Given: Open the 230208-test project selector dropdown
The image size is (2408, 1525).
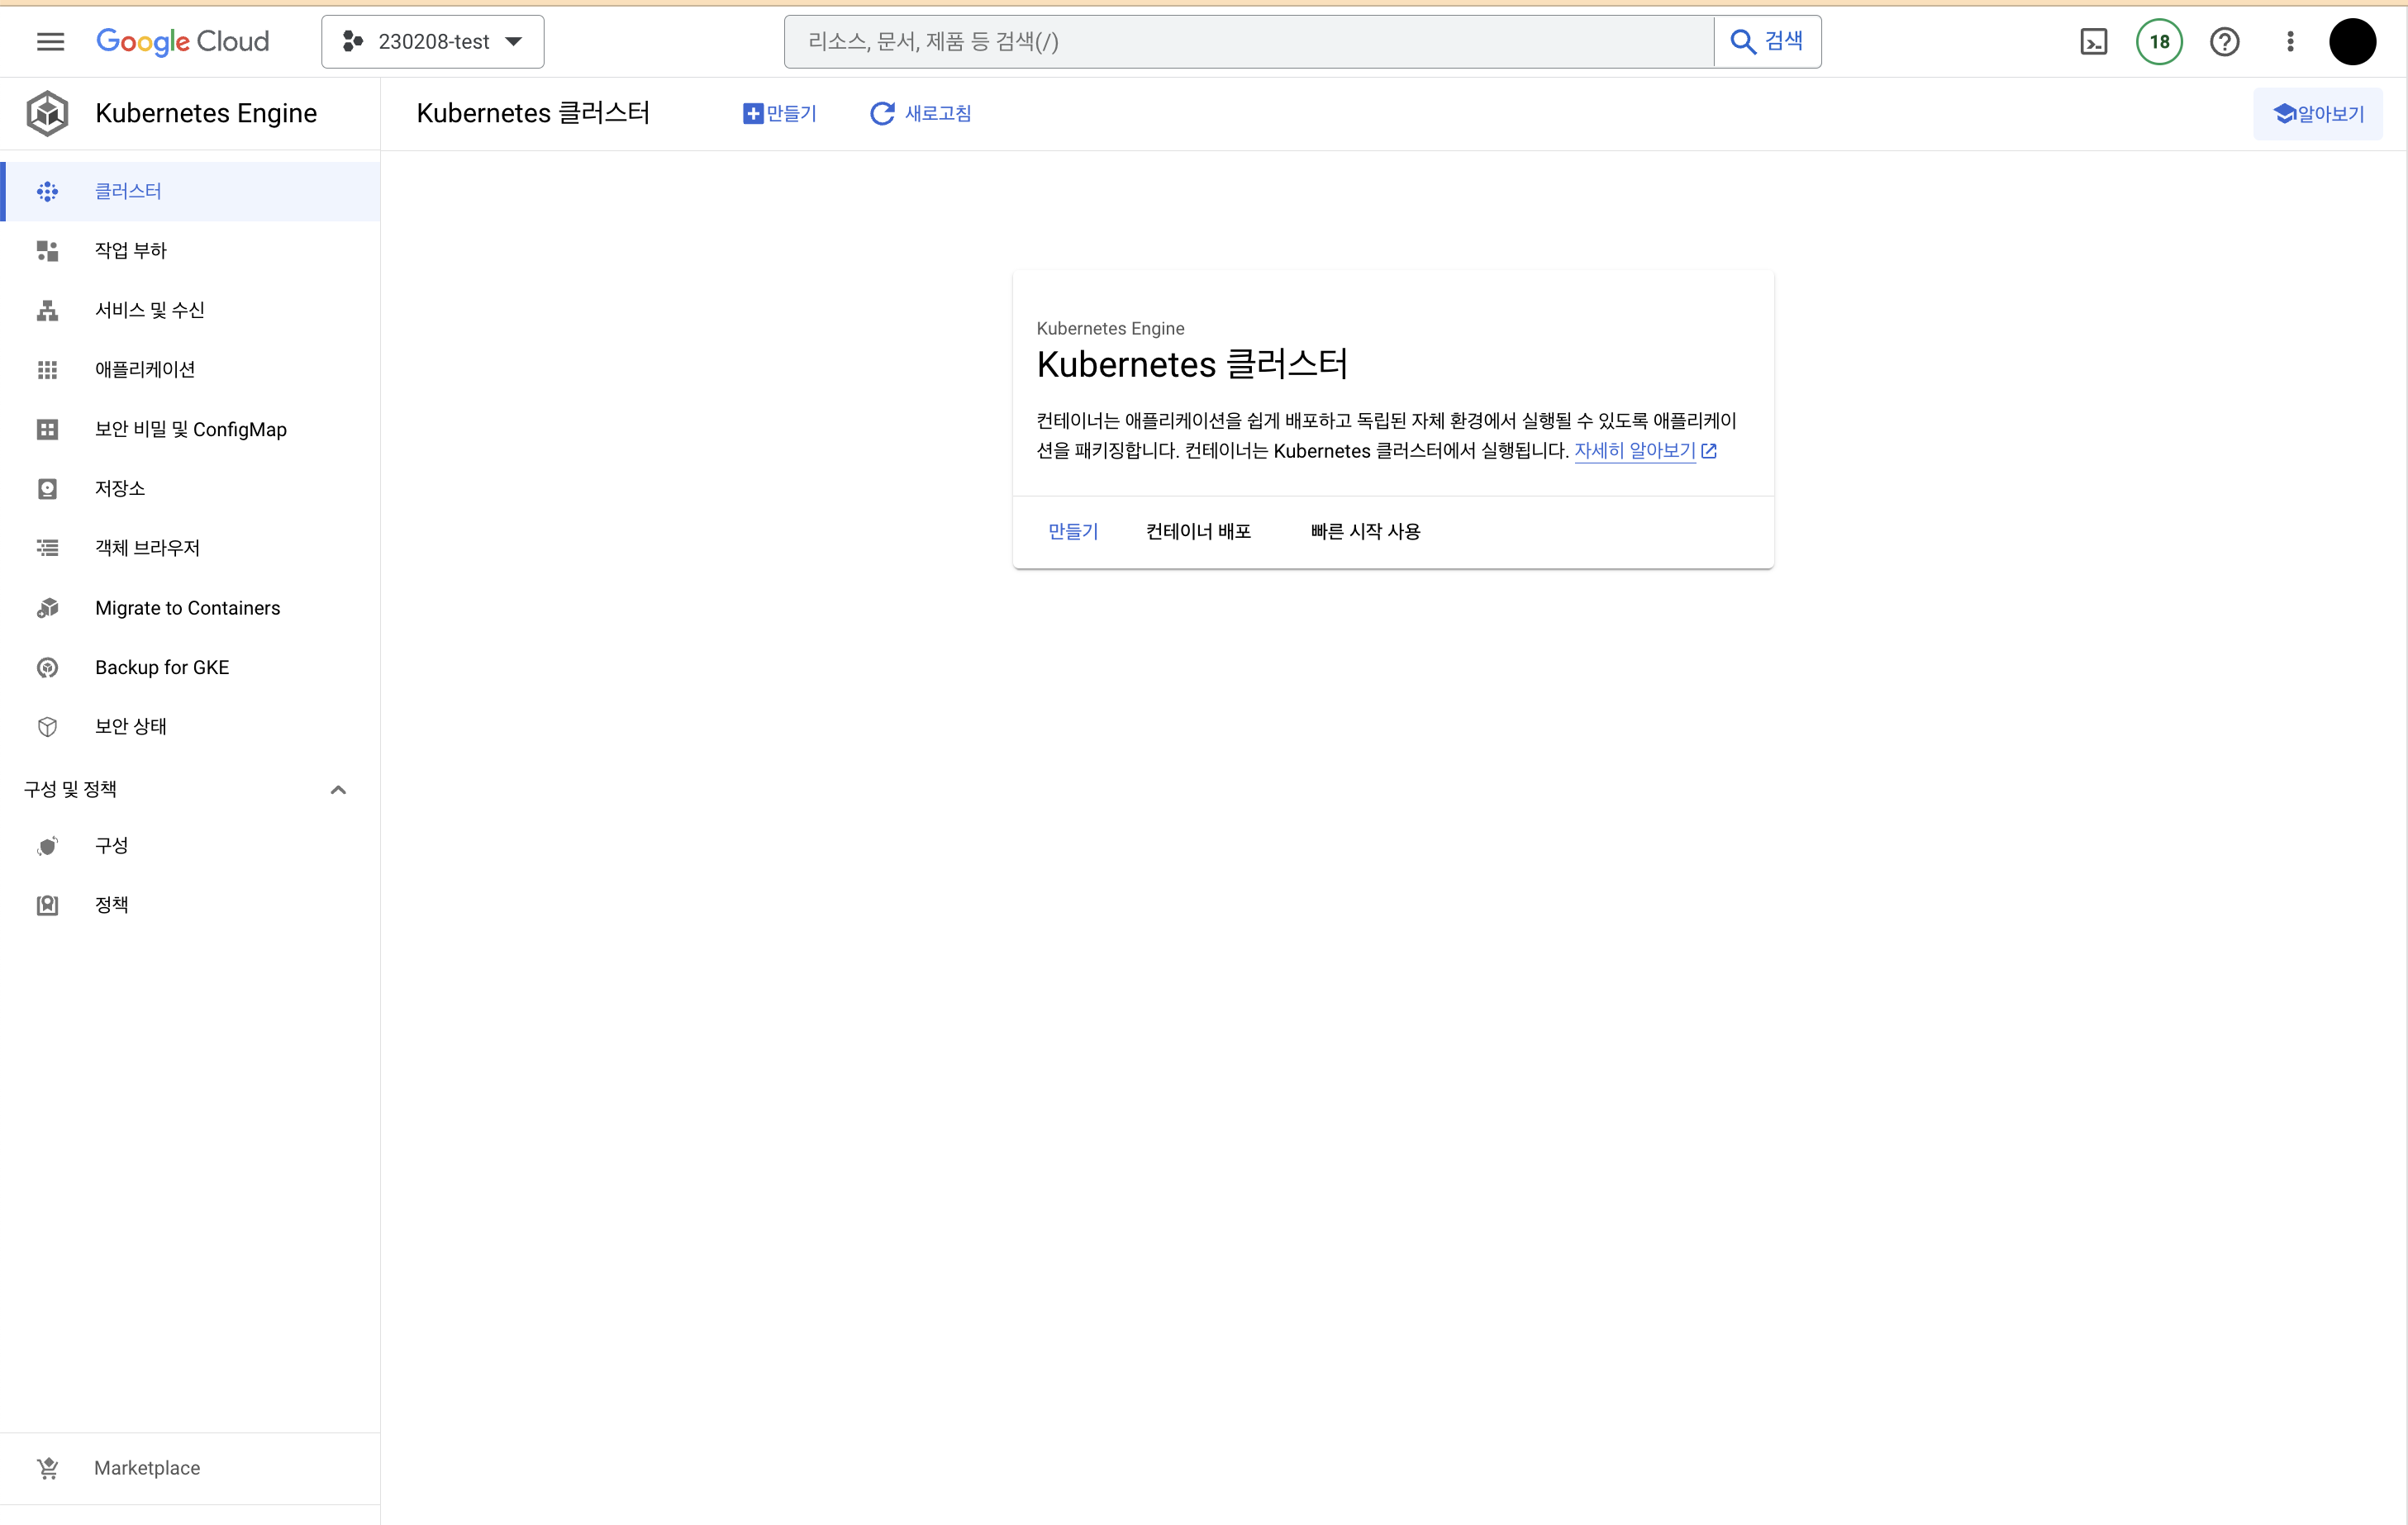Looking at the screenshot, I should pyautogui.click(x=432, y=41).
